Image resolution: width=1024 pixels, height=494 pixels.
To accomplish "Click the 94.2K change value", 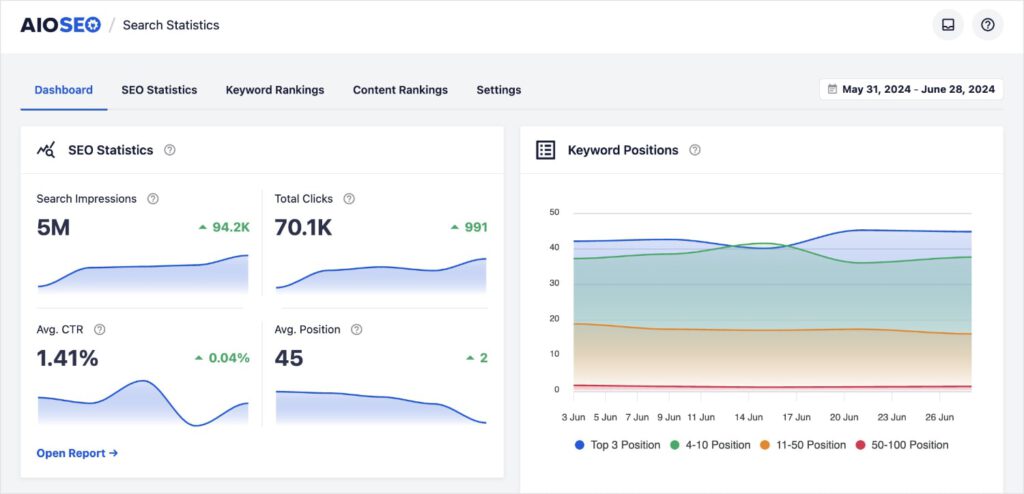I will click(231, 227).
